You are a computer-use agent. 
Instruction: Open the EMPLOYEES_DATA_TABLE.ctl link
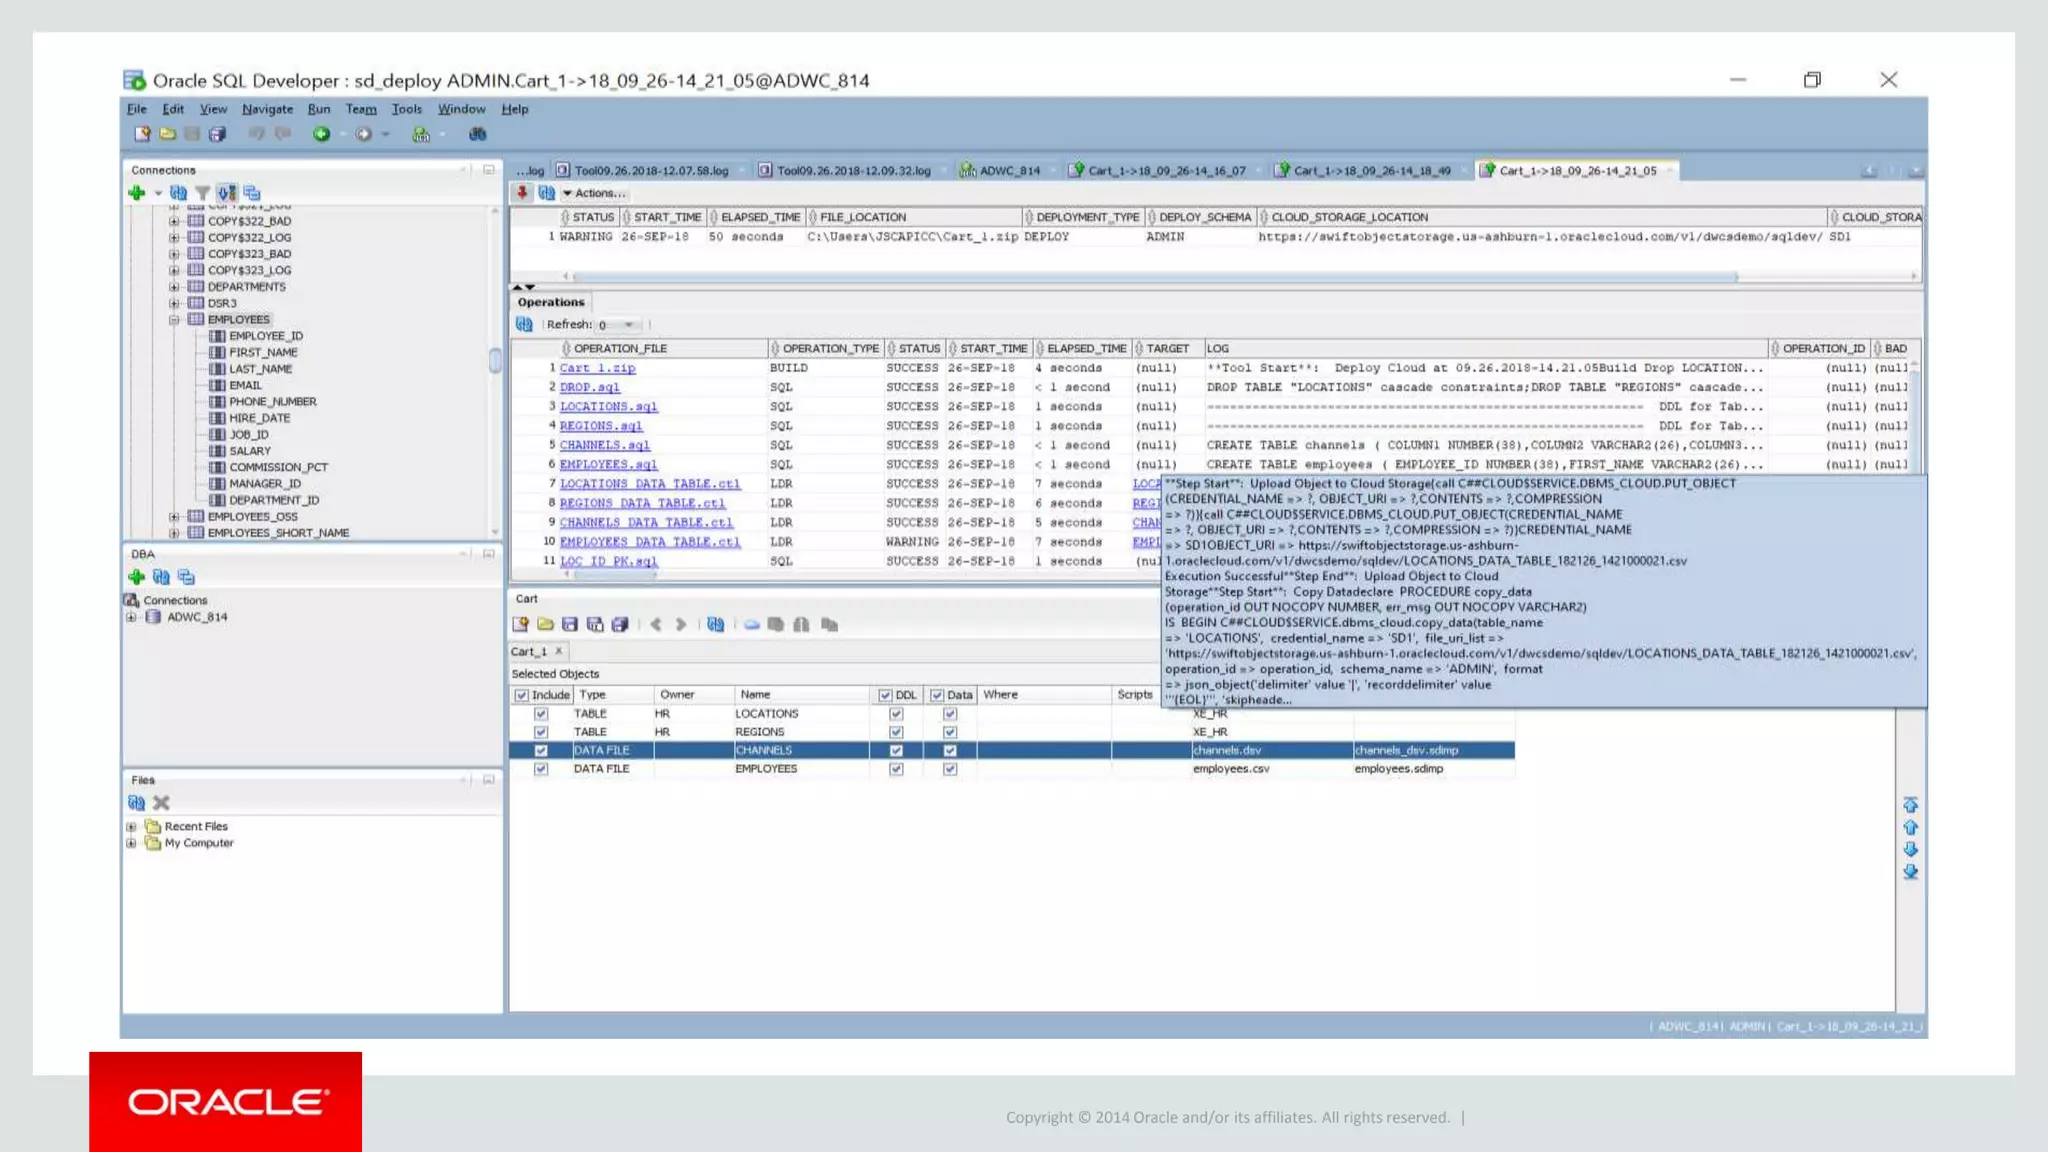(650, 542)
